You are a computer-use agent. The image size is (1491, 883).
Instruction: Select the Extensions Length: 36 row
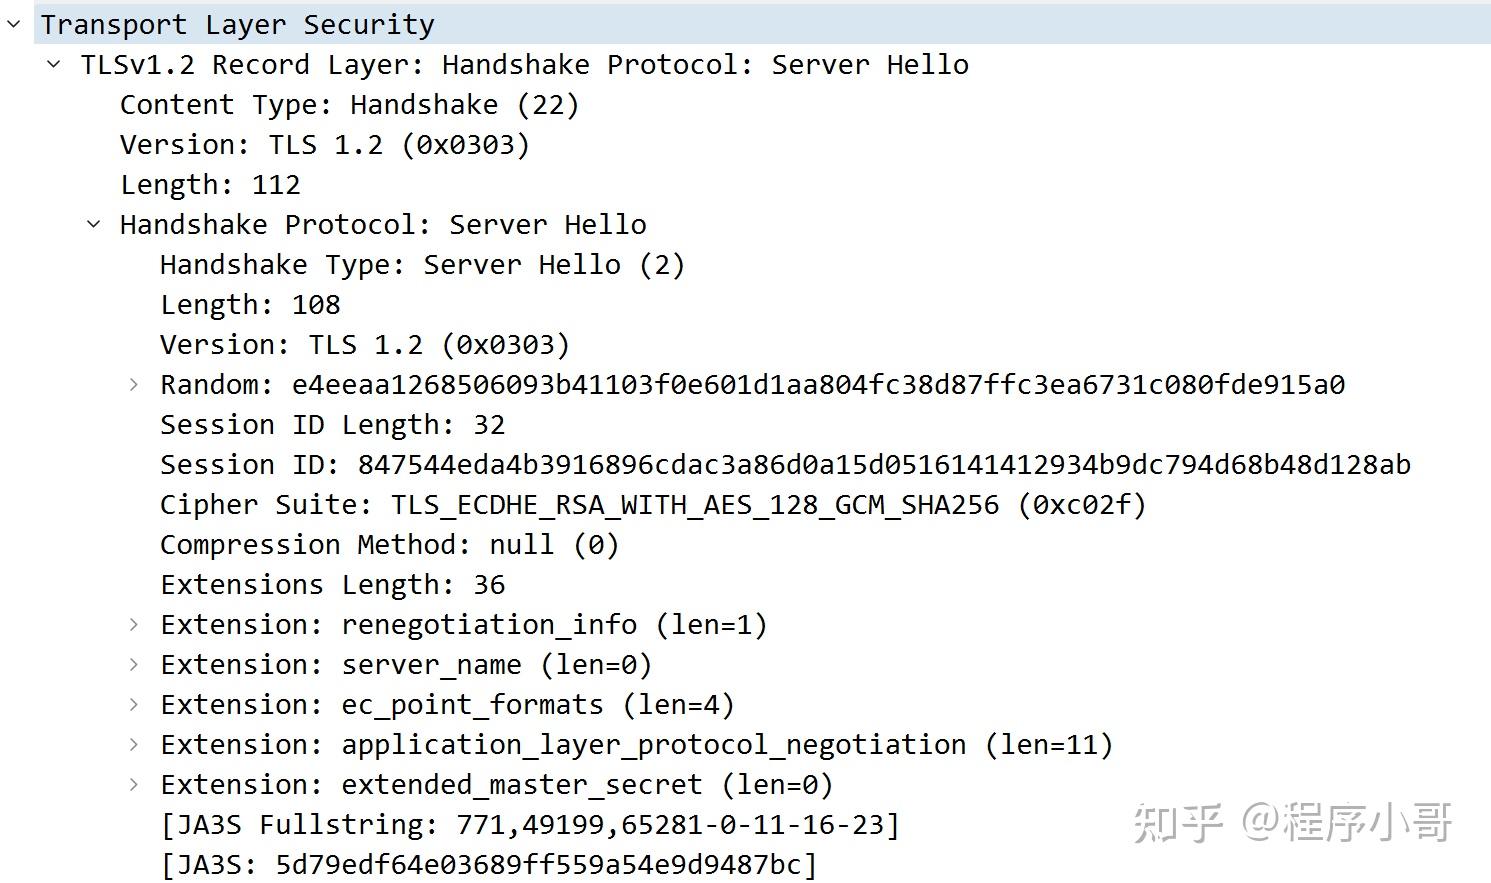pos(332,585)
